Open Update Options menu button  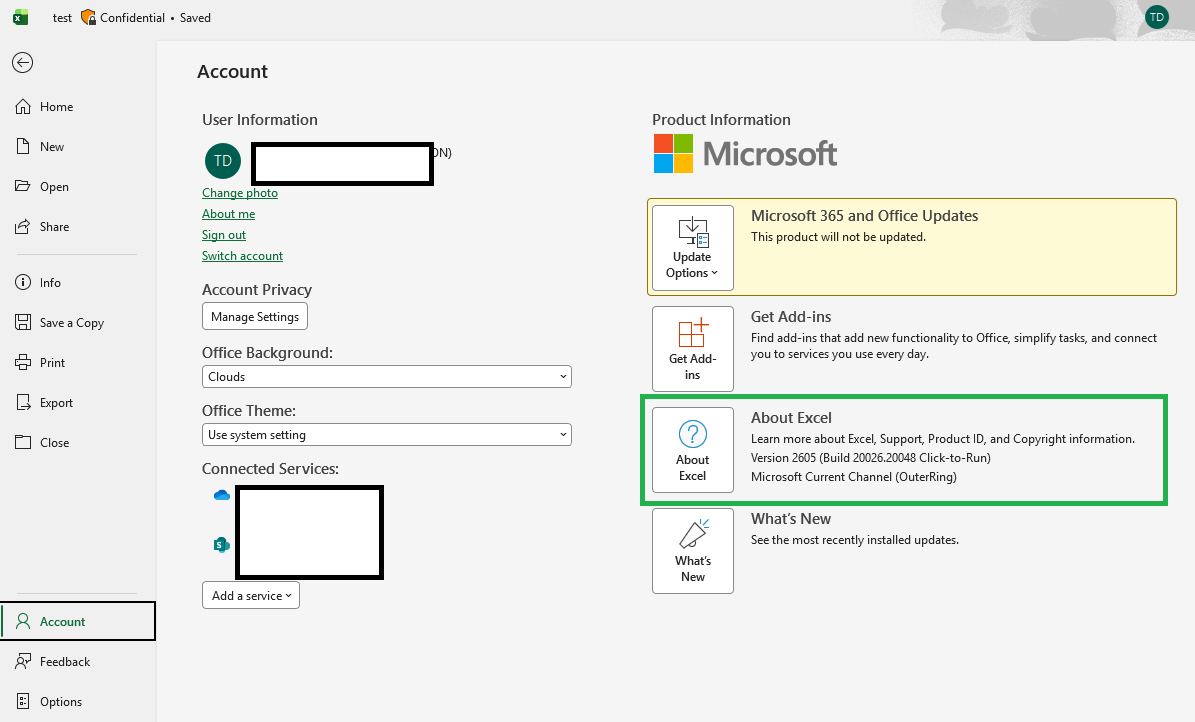coord(693,248)
